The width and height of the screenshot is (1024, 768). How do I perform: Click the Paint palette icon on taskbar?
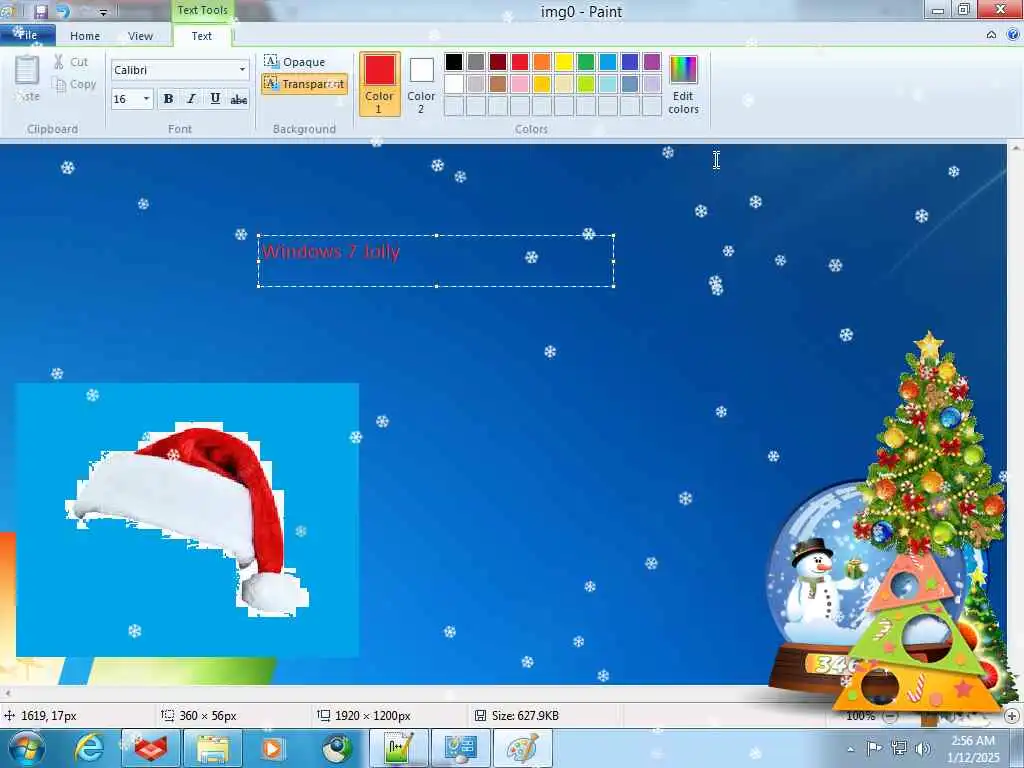[522, 748]
